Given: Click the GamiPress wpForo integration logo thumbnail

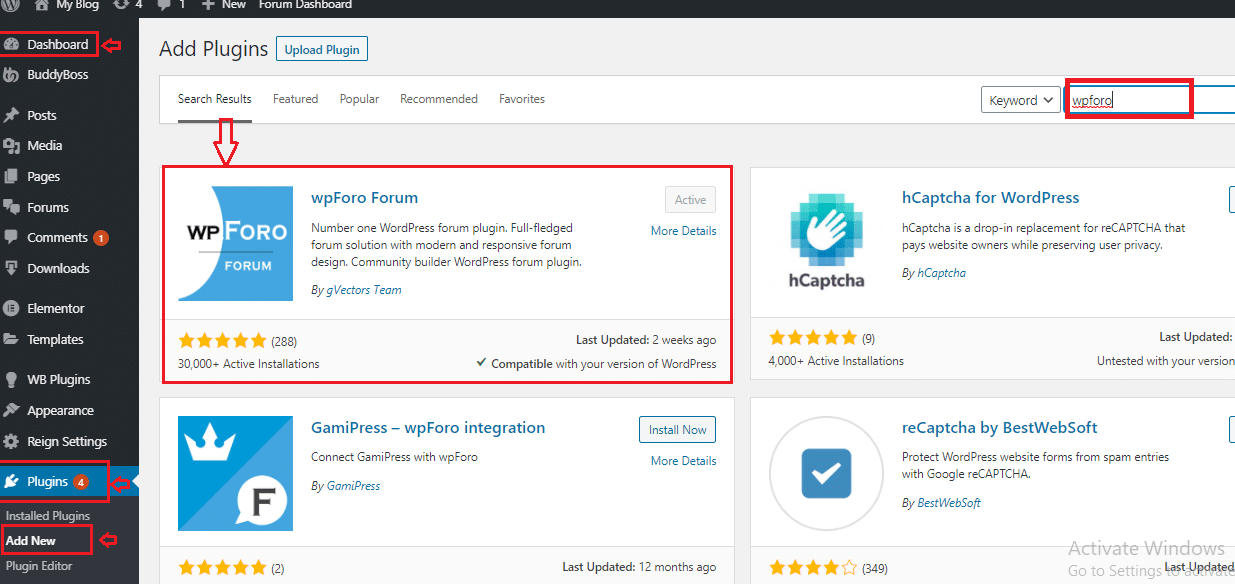Looking at the screenshot, I should 235,473.
